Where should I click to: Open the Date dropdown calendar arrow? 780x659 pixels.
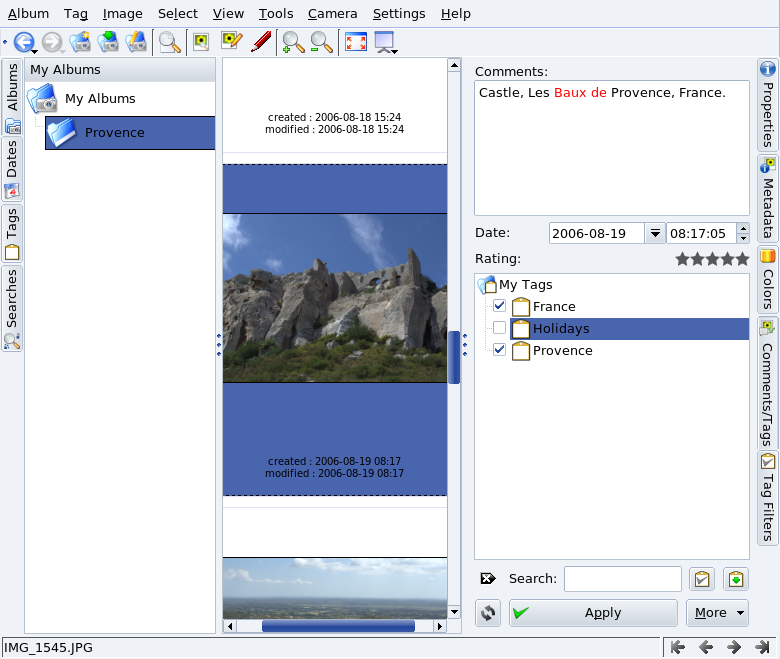pos(655,233)
